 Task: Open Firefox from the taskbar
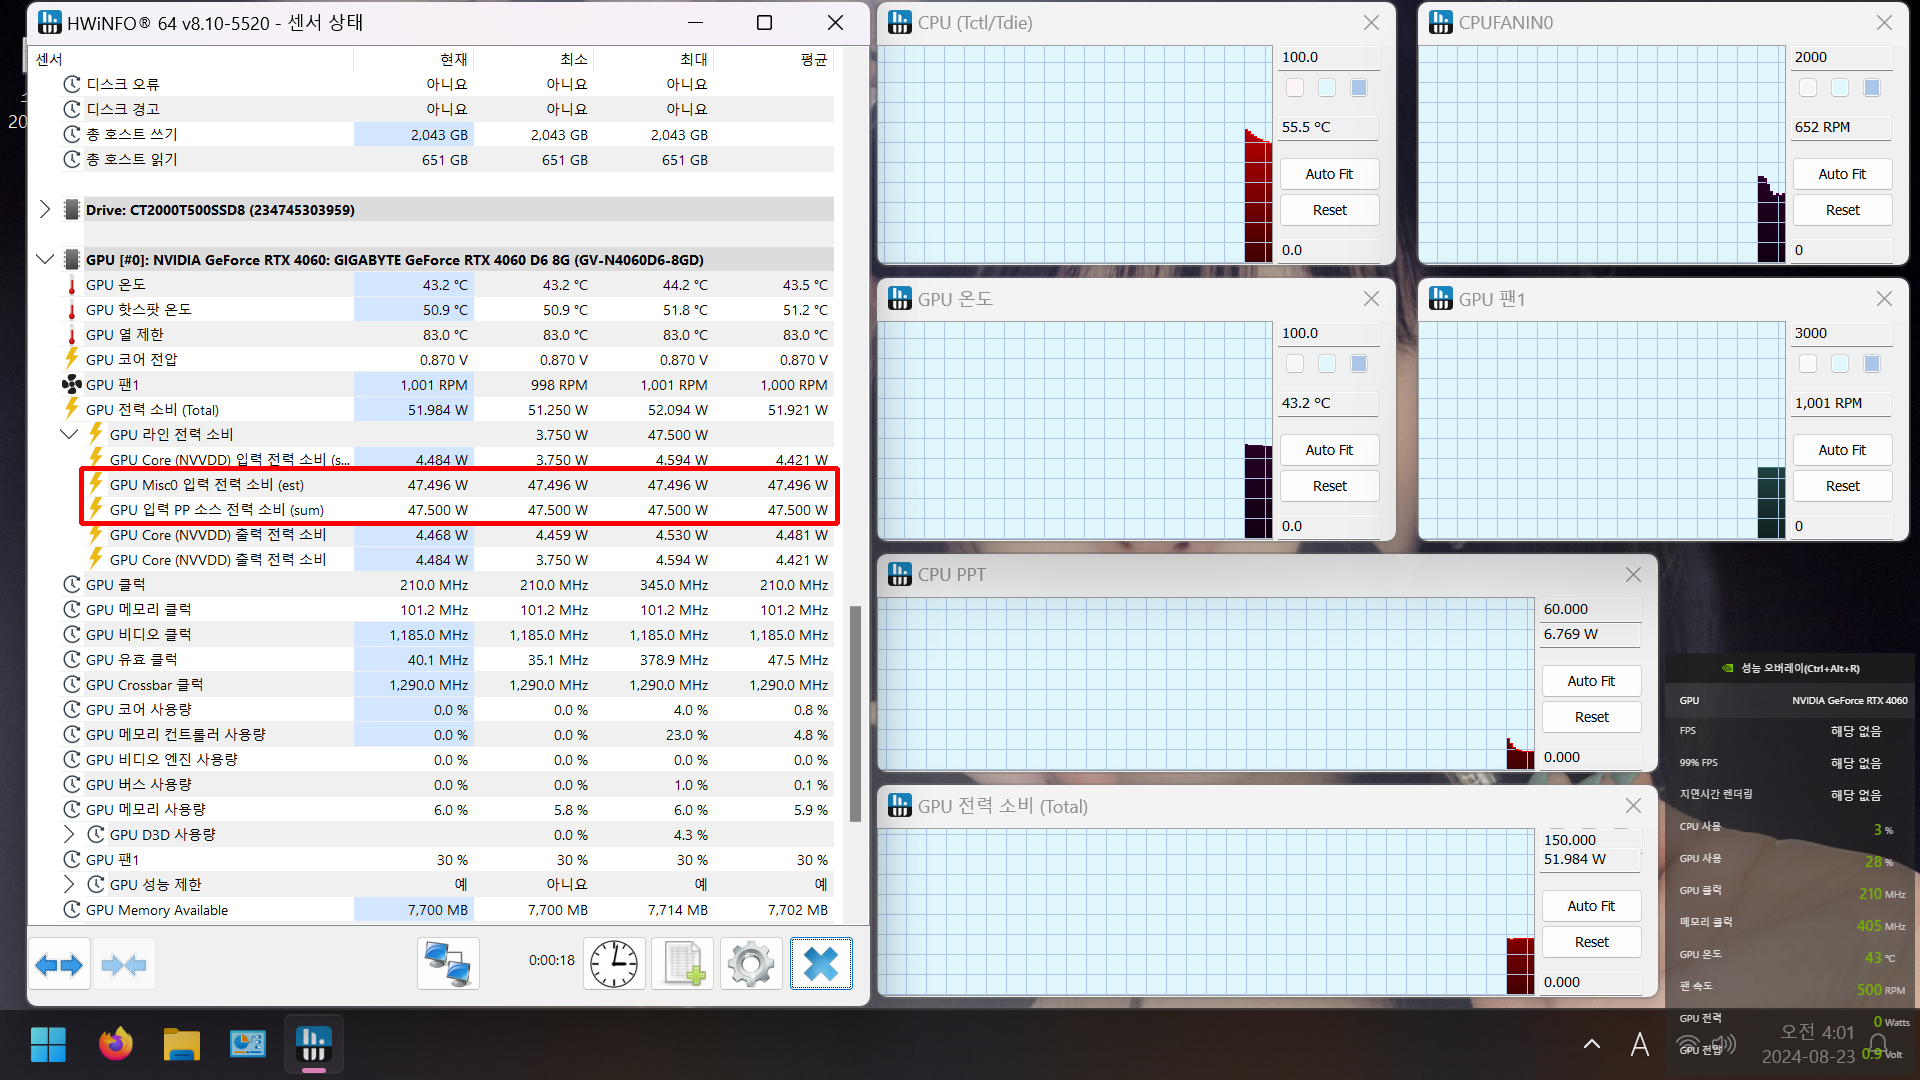tap(116, 1045)
